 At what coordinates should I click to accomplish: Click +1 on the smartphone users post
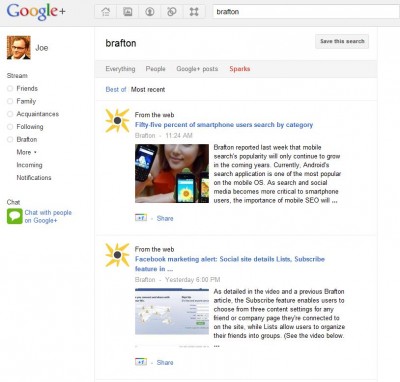pos(141,218)
